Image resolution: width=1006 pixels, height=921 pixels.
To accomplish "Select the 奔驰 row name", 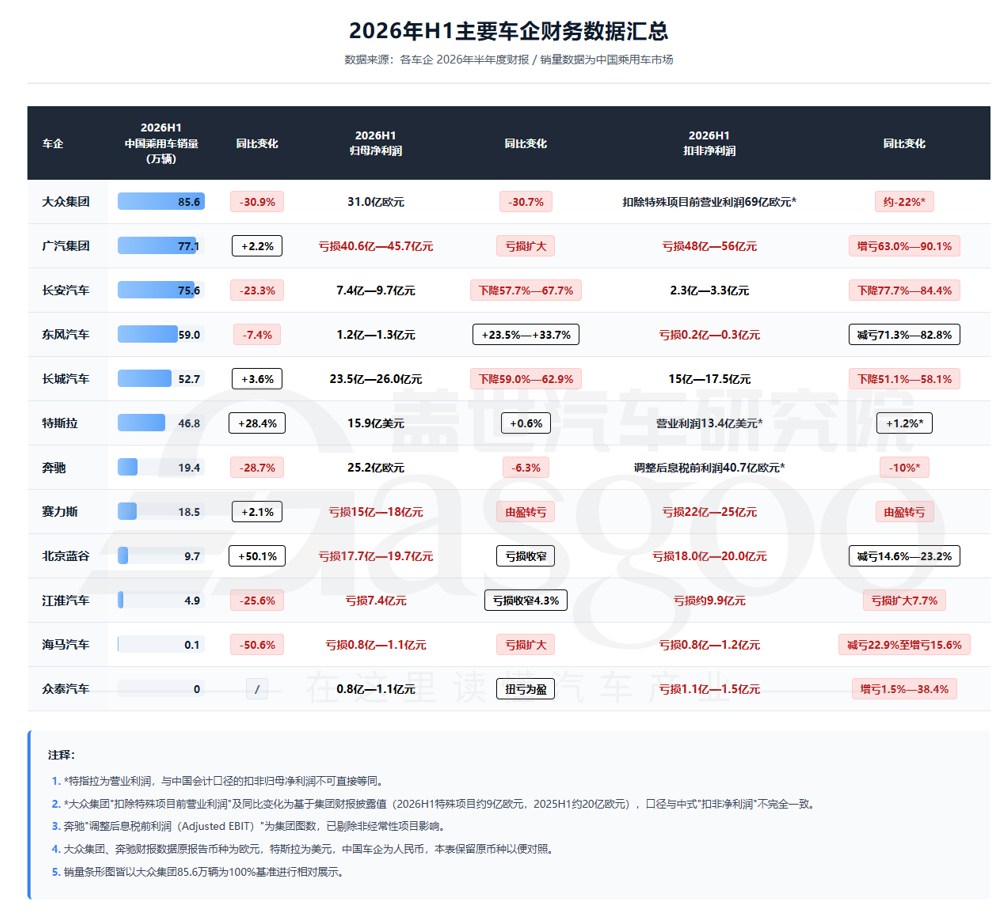I will [54, 468].
